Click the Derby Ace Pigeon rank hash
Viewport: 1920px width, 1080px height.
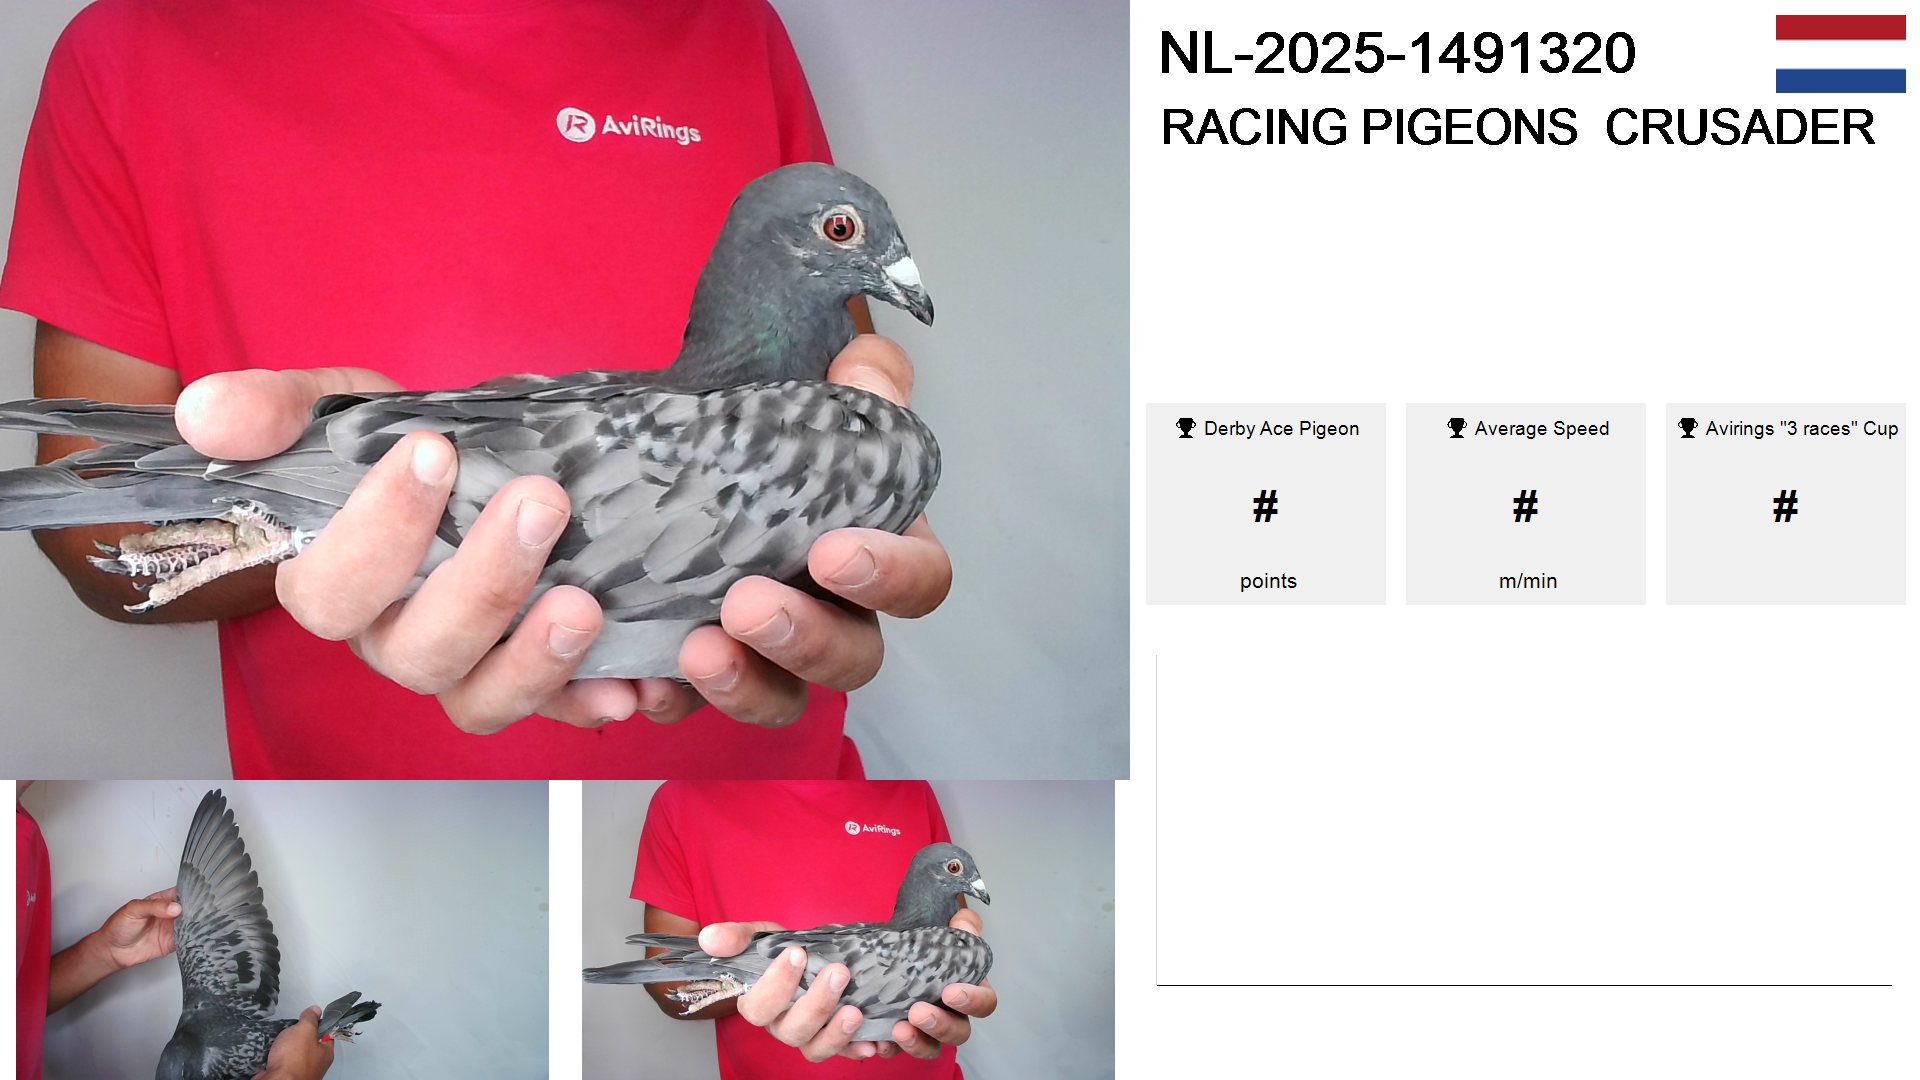(1266, 507)
